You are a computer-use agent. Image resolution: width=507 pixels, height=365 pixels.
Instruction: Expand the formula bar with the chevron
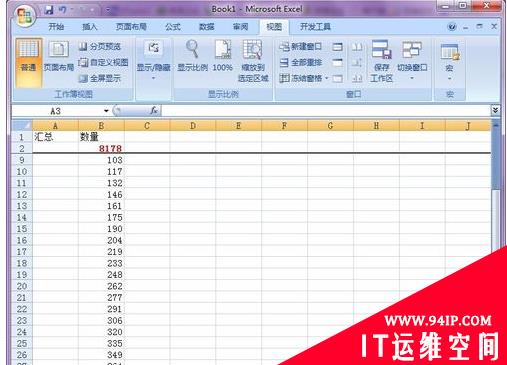[x=495, y=110]
